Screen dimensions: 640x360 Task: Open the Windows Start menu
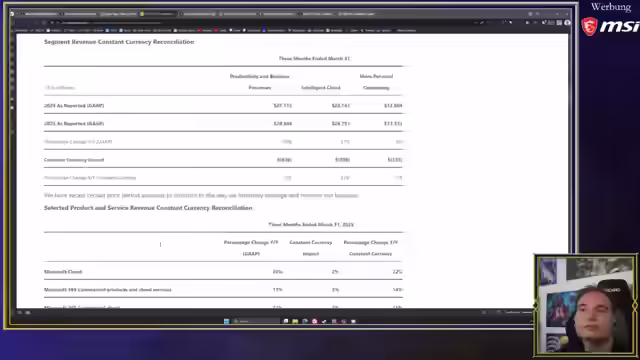pyautogui.click(x=227, y=321)
